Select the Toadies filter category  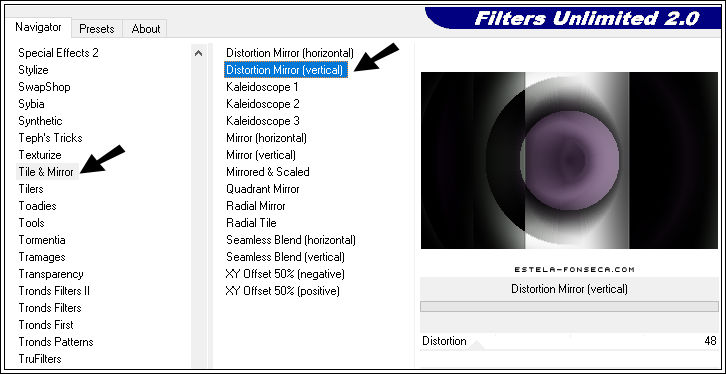pos(38,206)
